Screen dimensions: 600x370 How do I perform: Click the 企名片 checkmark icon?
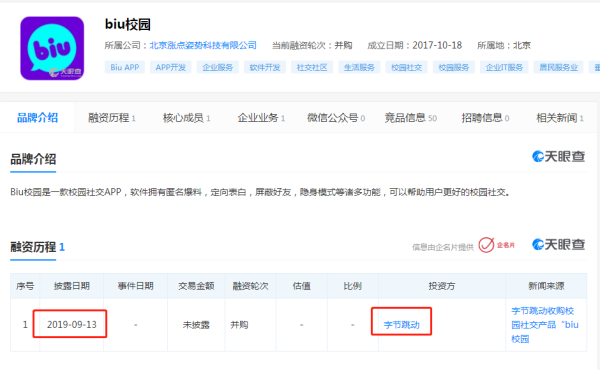point(486,245)
